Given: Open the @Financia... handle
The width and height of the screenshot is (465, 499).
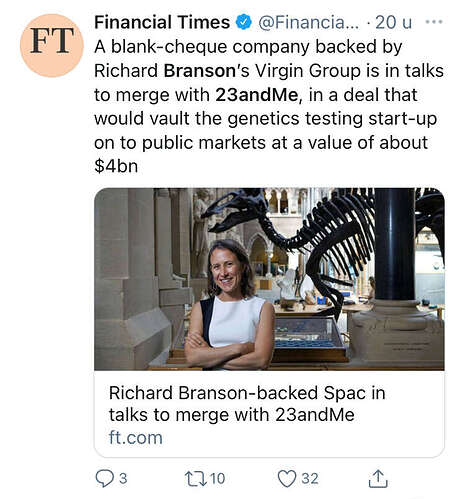Looking at the screenshot, I should point(309,23).
